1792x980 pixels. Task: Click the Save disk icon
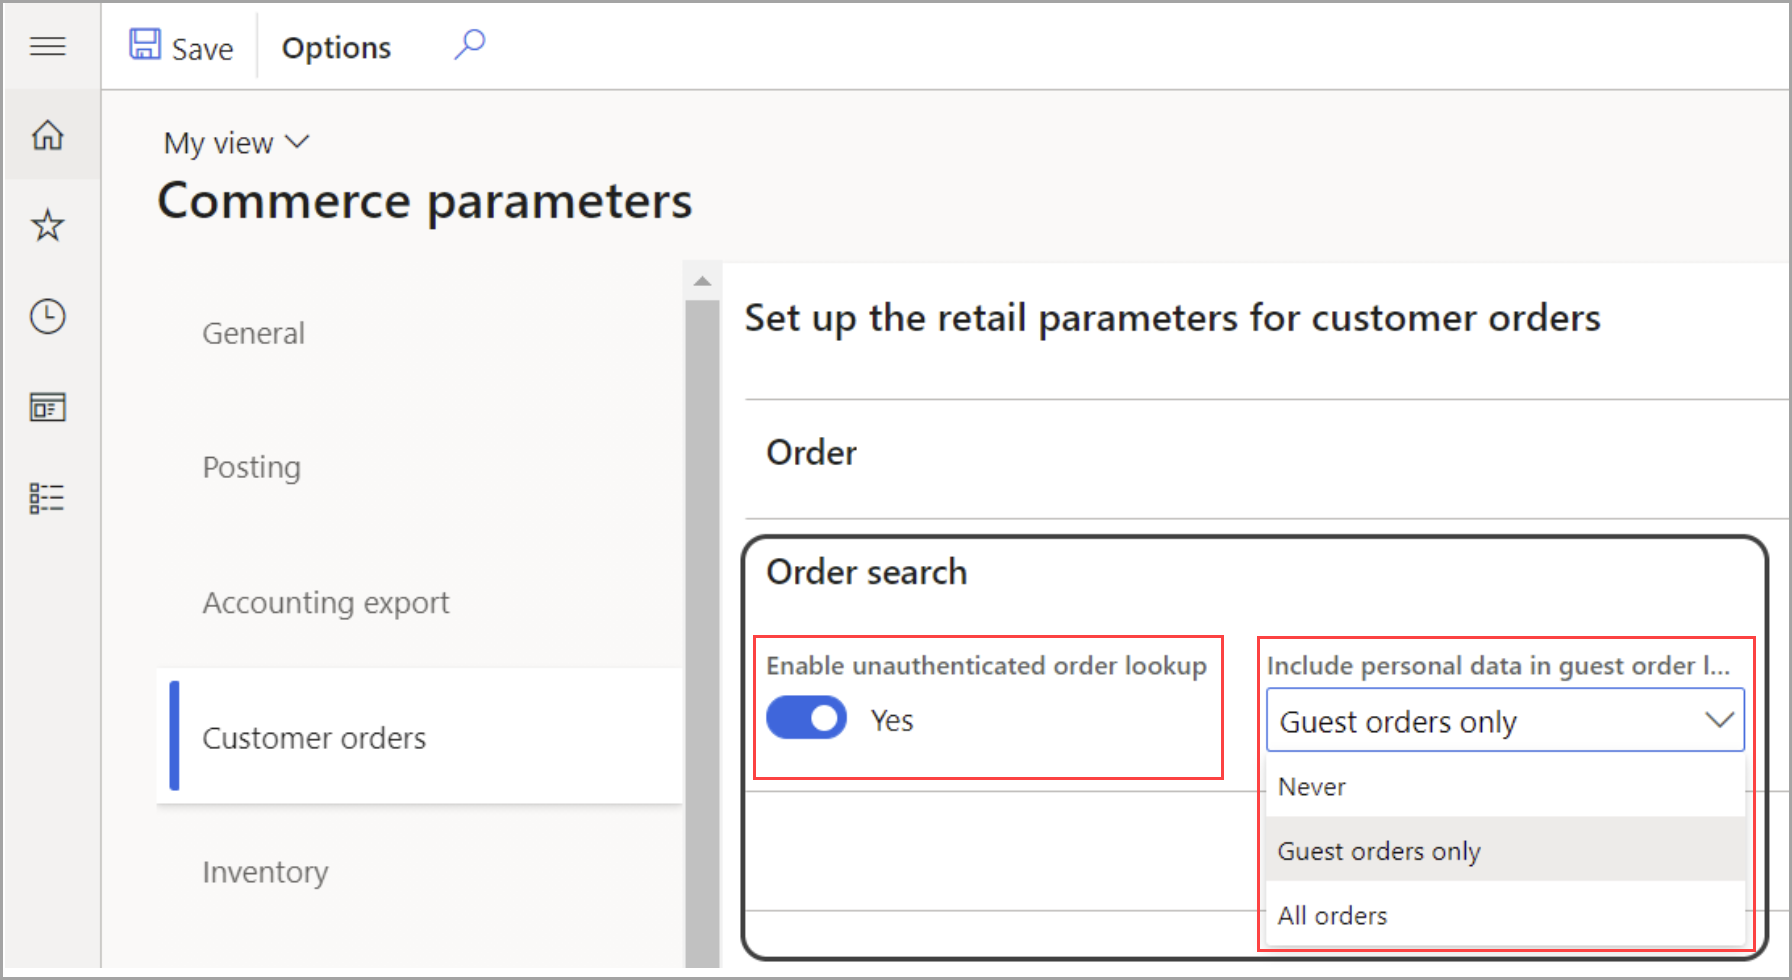point(145,45)
